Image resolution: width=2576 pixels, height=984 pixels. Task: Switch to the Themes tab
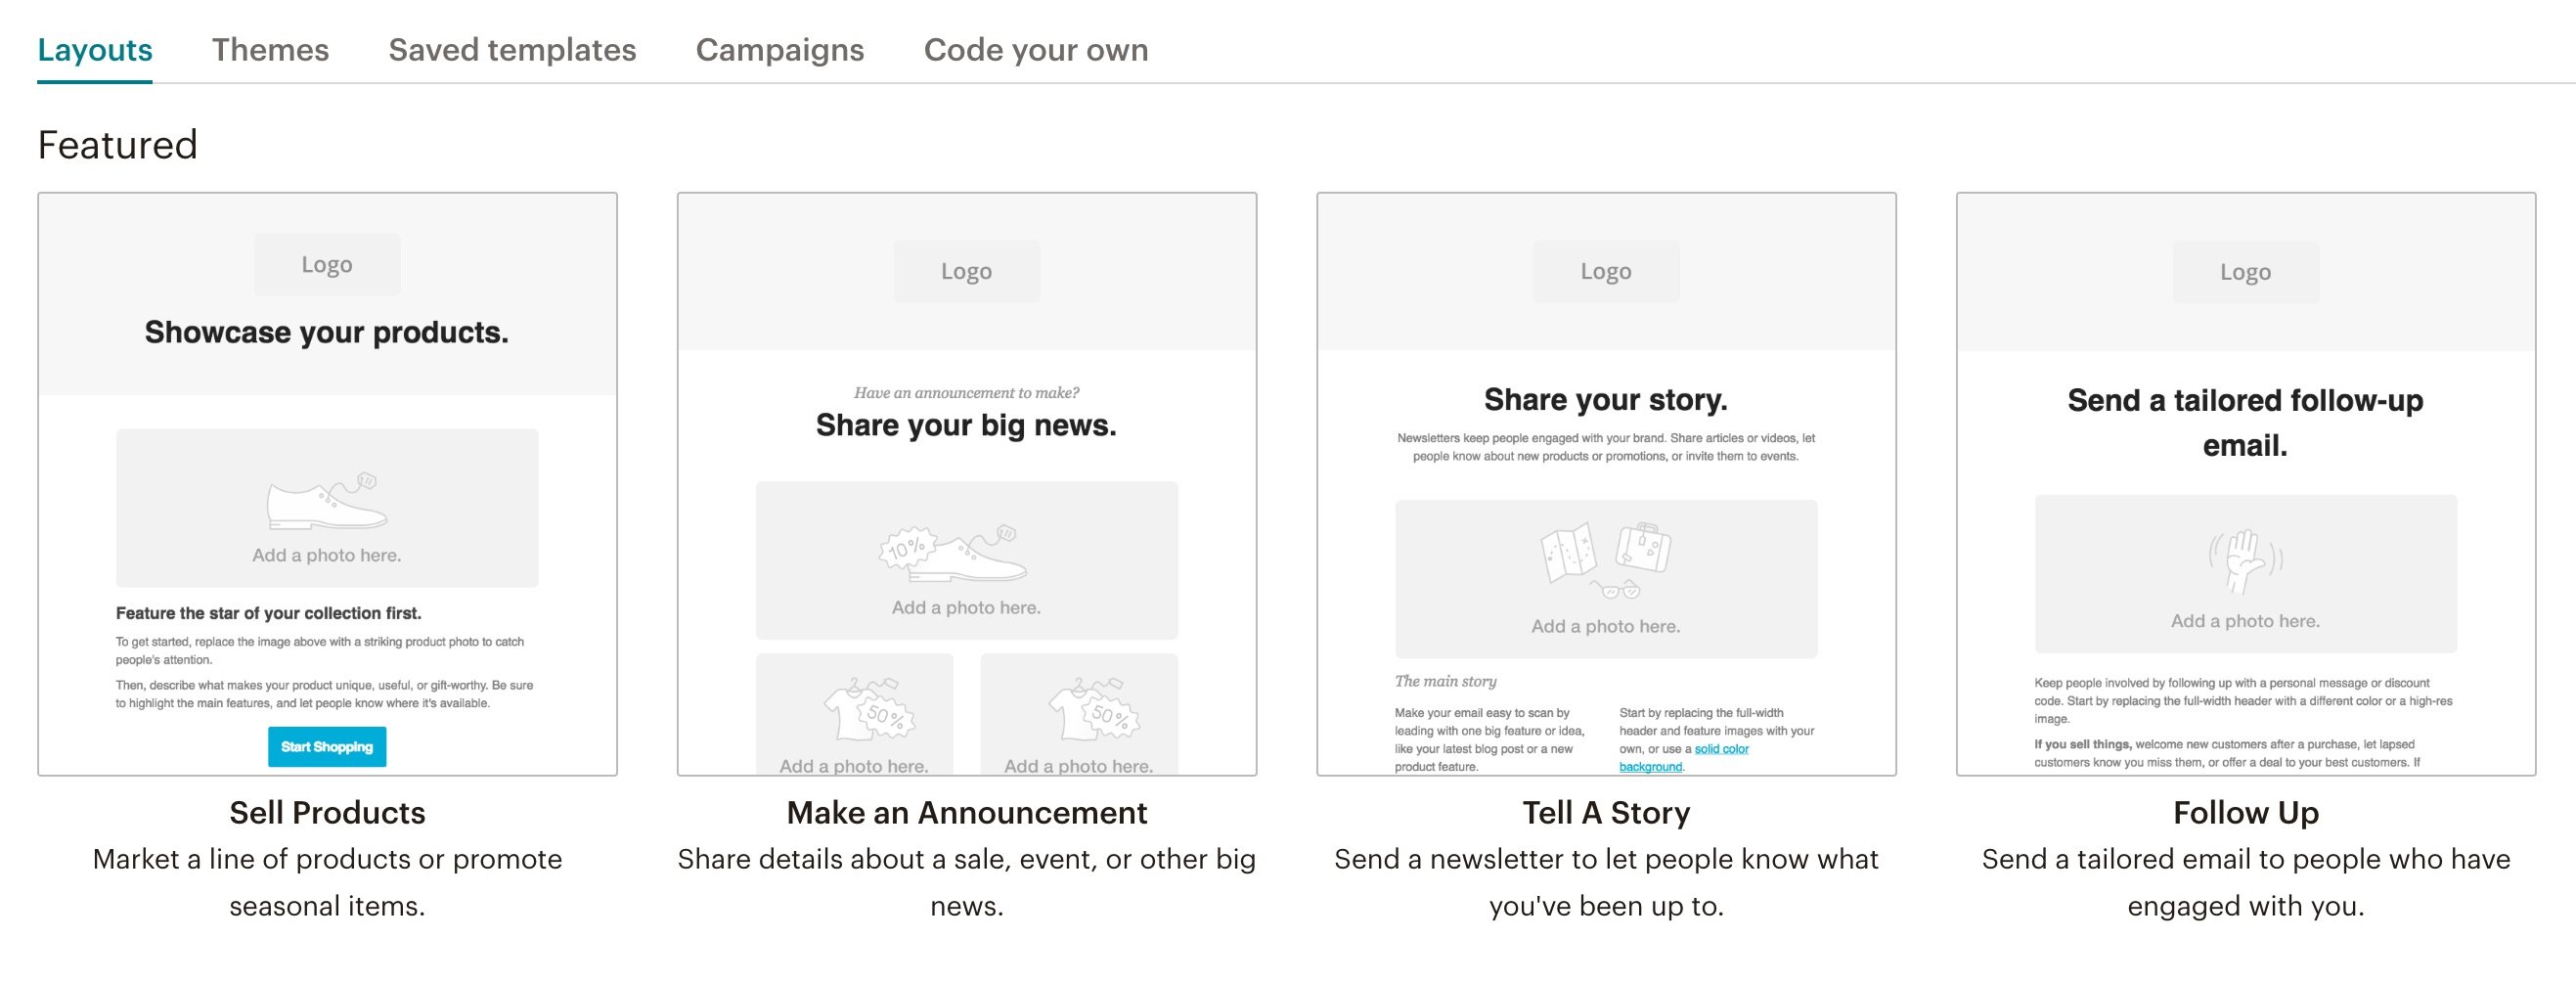tap(270, 50)
